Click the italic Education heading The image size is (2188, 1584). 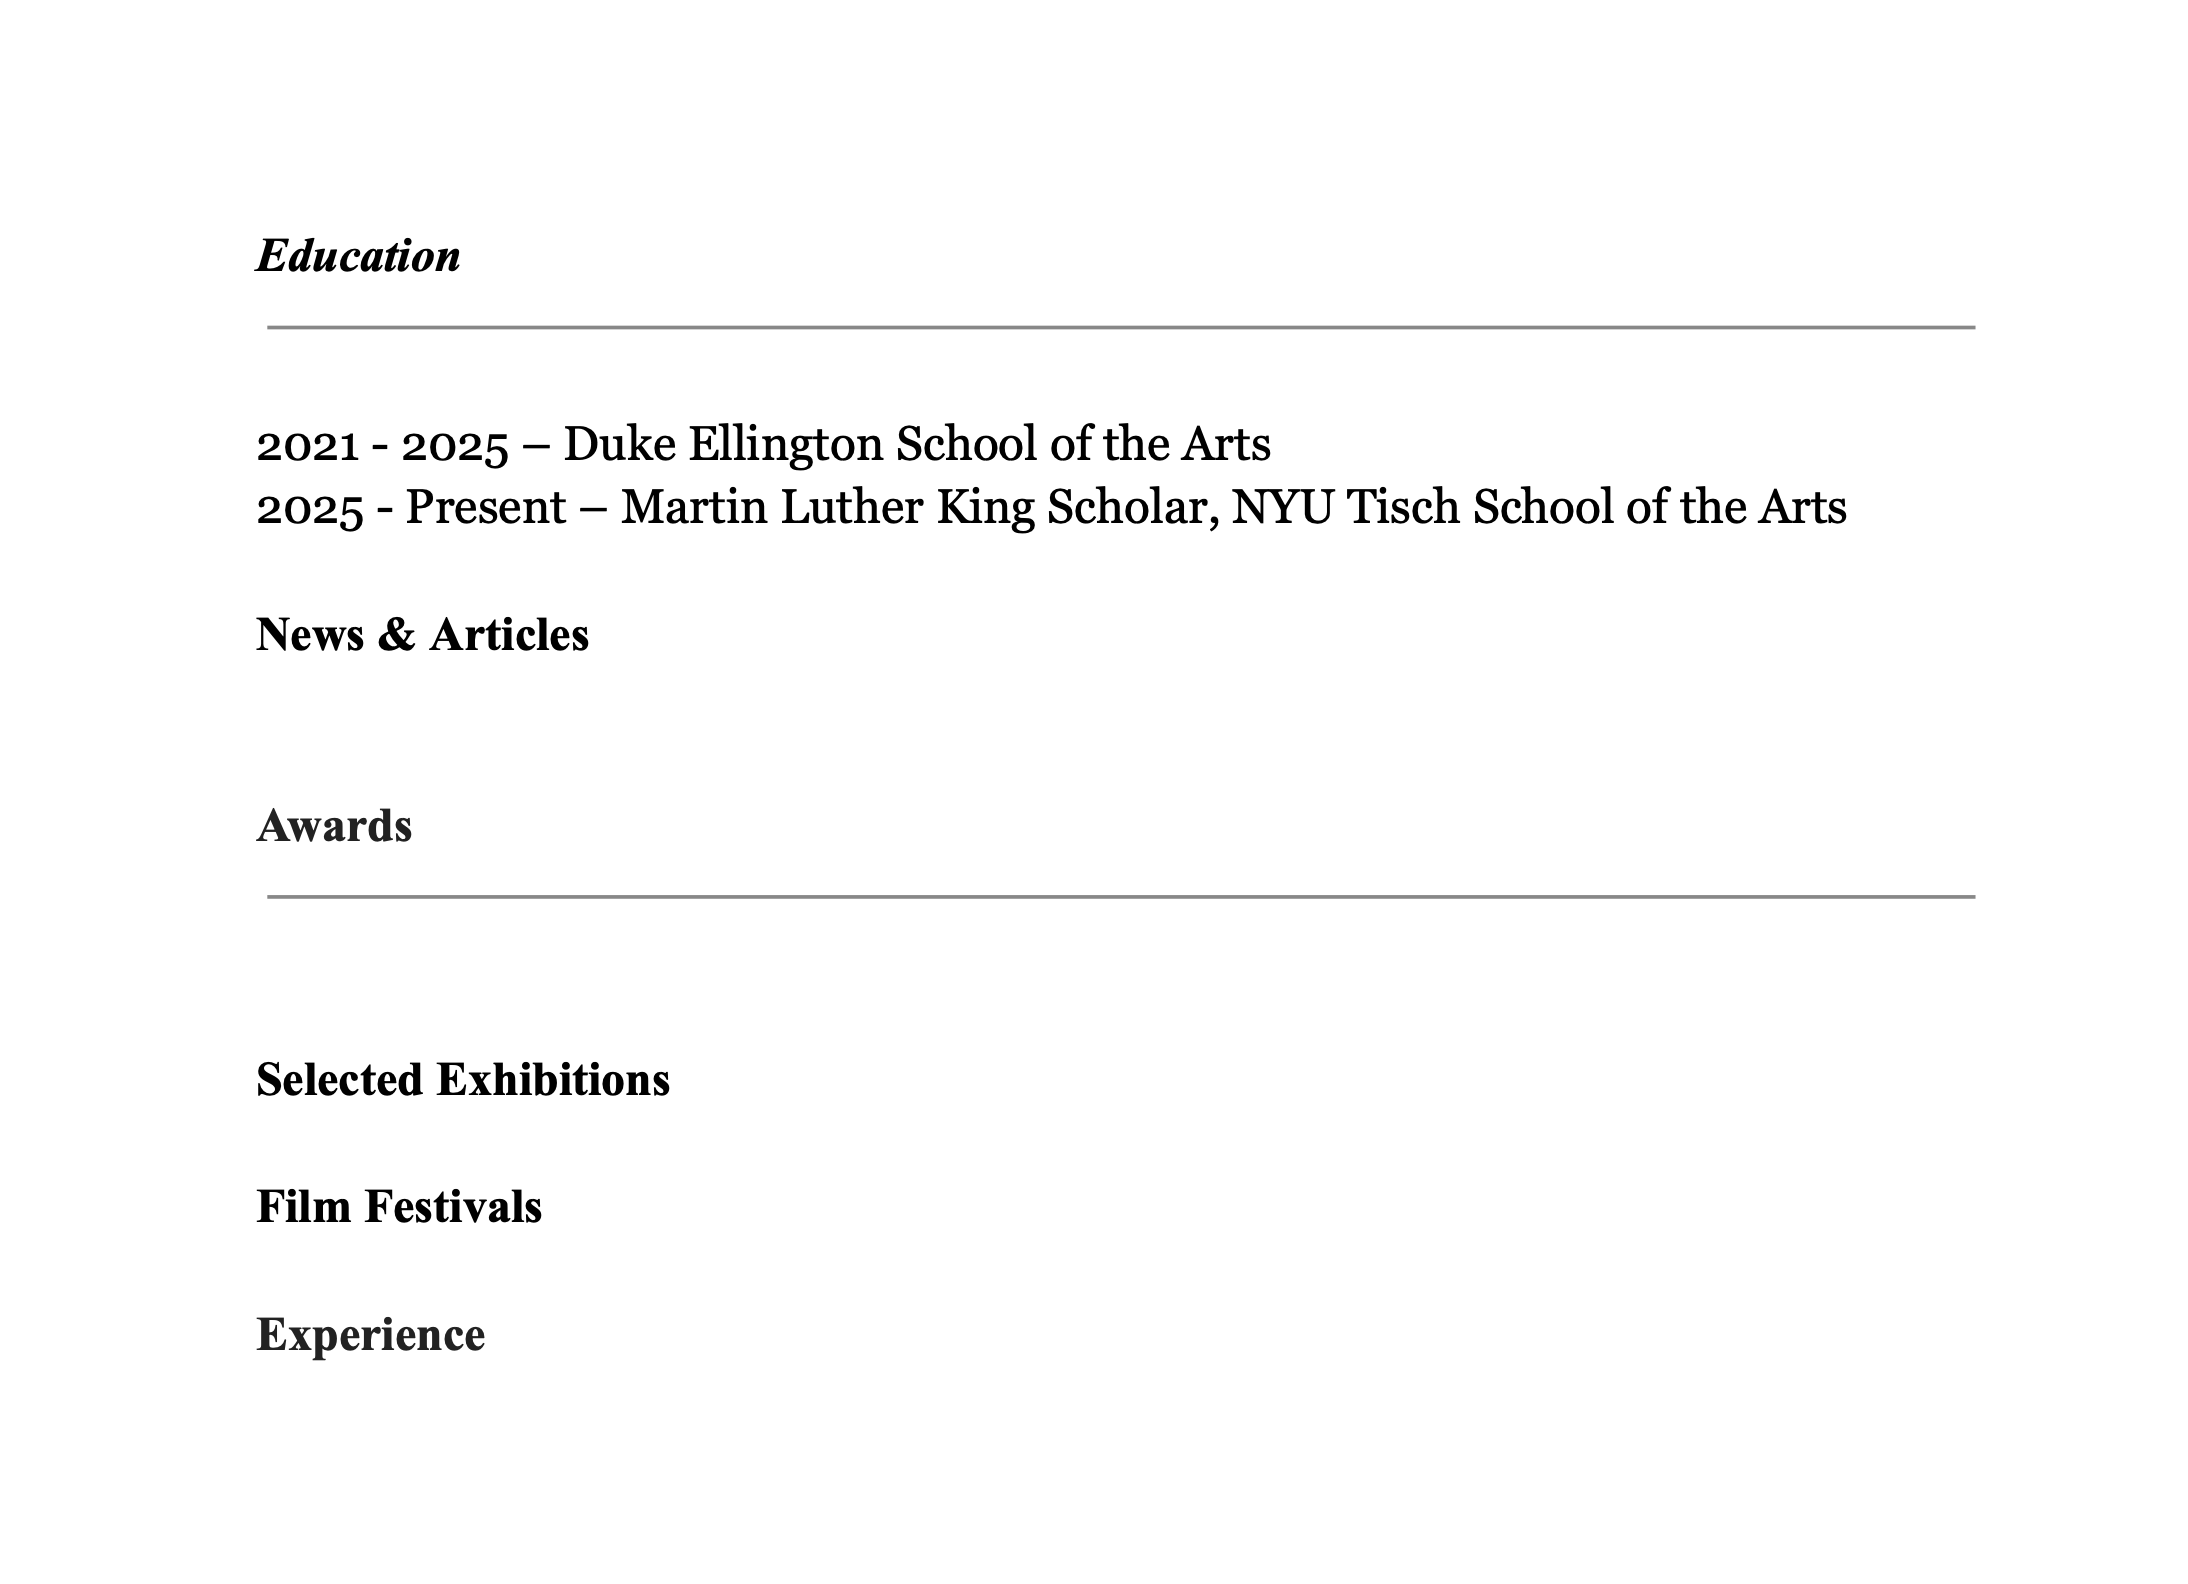point(358,256)
